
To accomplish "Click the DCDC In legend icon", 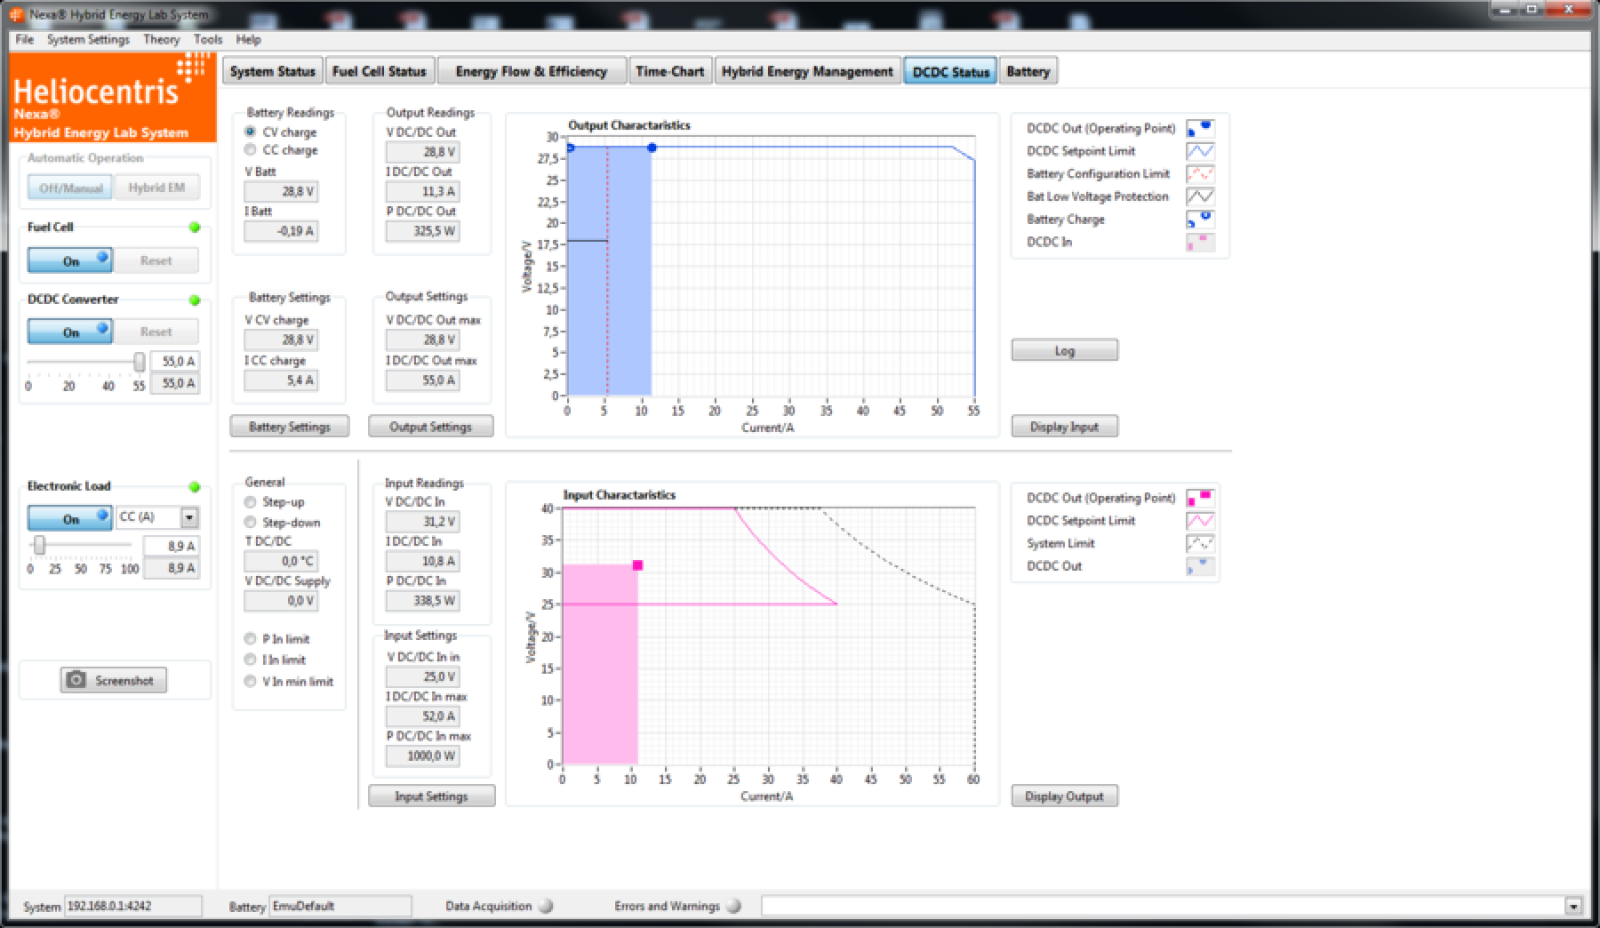I will 1200,242.
